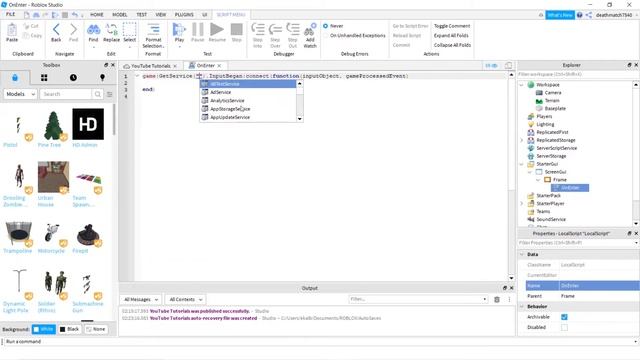Open Toolbox Inventory grid tab icon
640x360 pixels.
[44, 78]
